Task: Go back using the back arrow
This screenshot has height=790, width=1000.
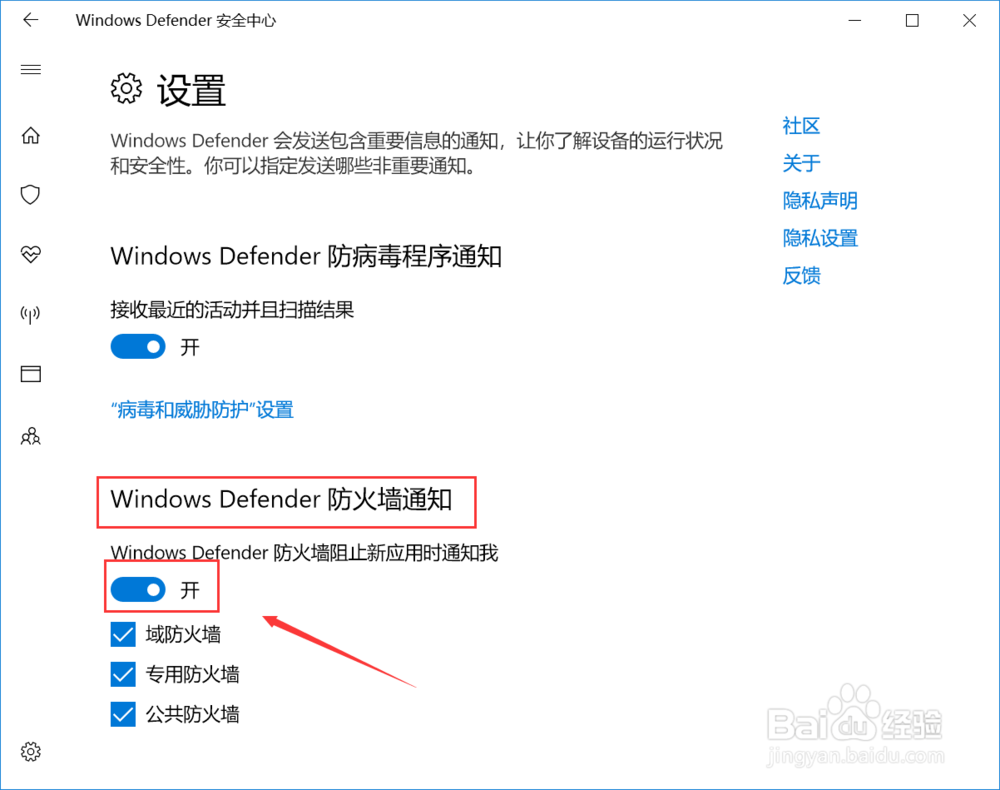Action: point(31,20)
